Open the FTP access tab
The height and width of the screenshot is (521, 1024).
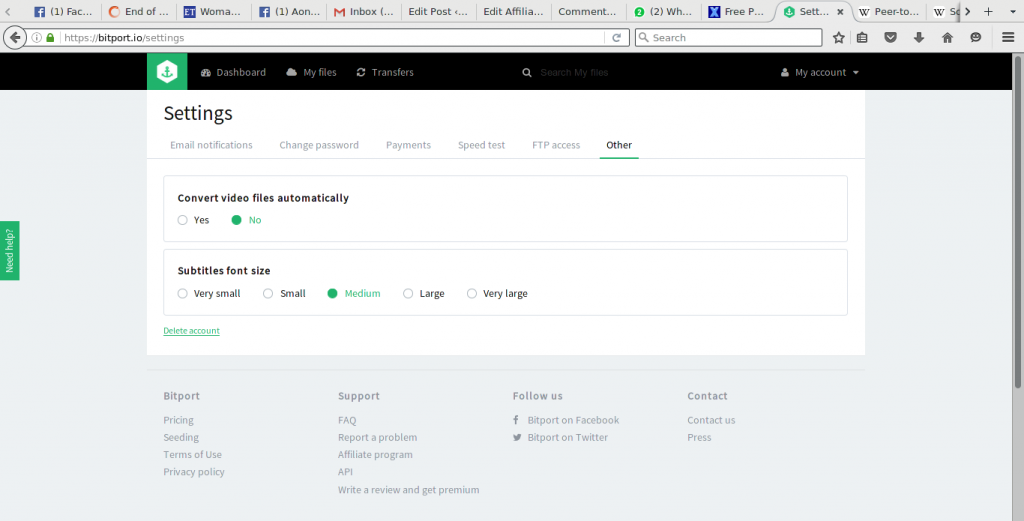coord(556,145)
